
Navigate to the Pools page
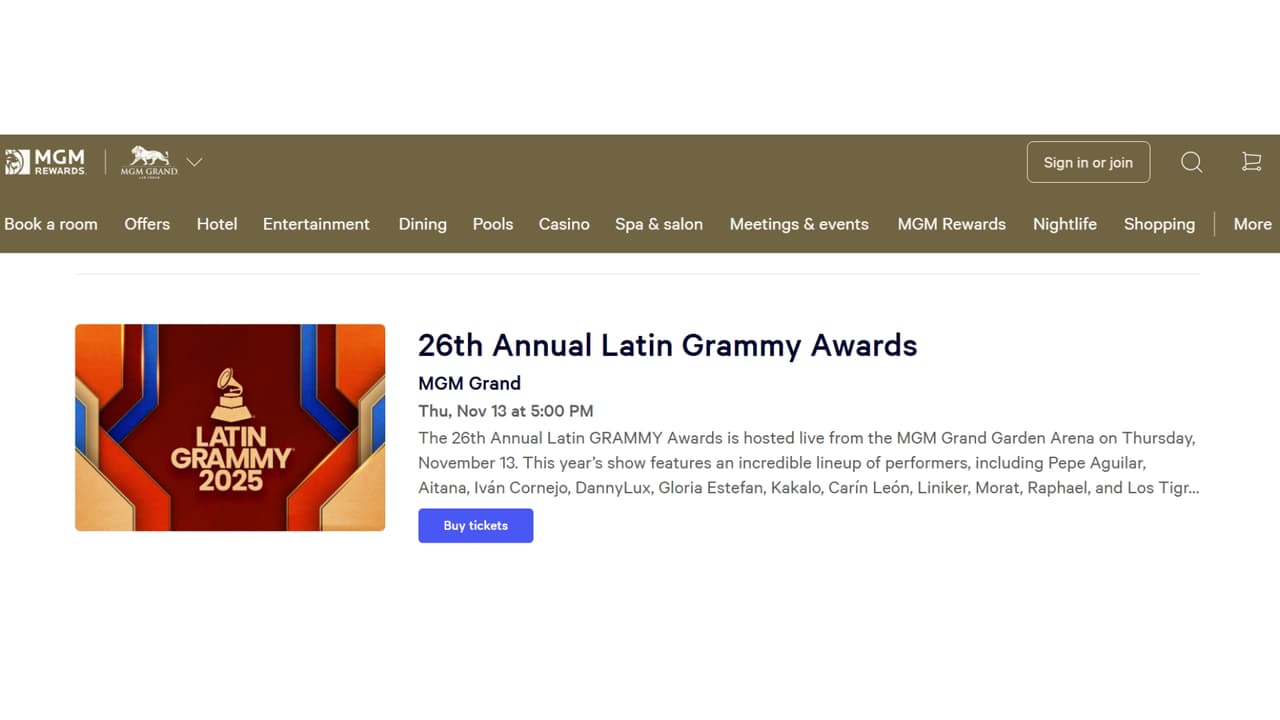[492, 224]
